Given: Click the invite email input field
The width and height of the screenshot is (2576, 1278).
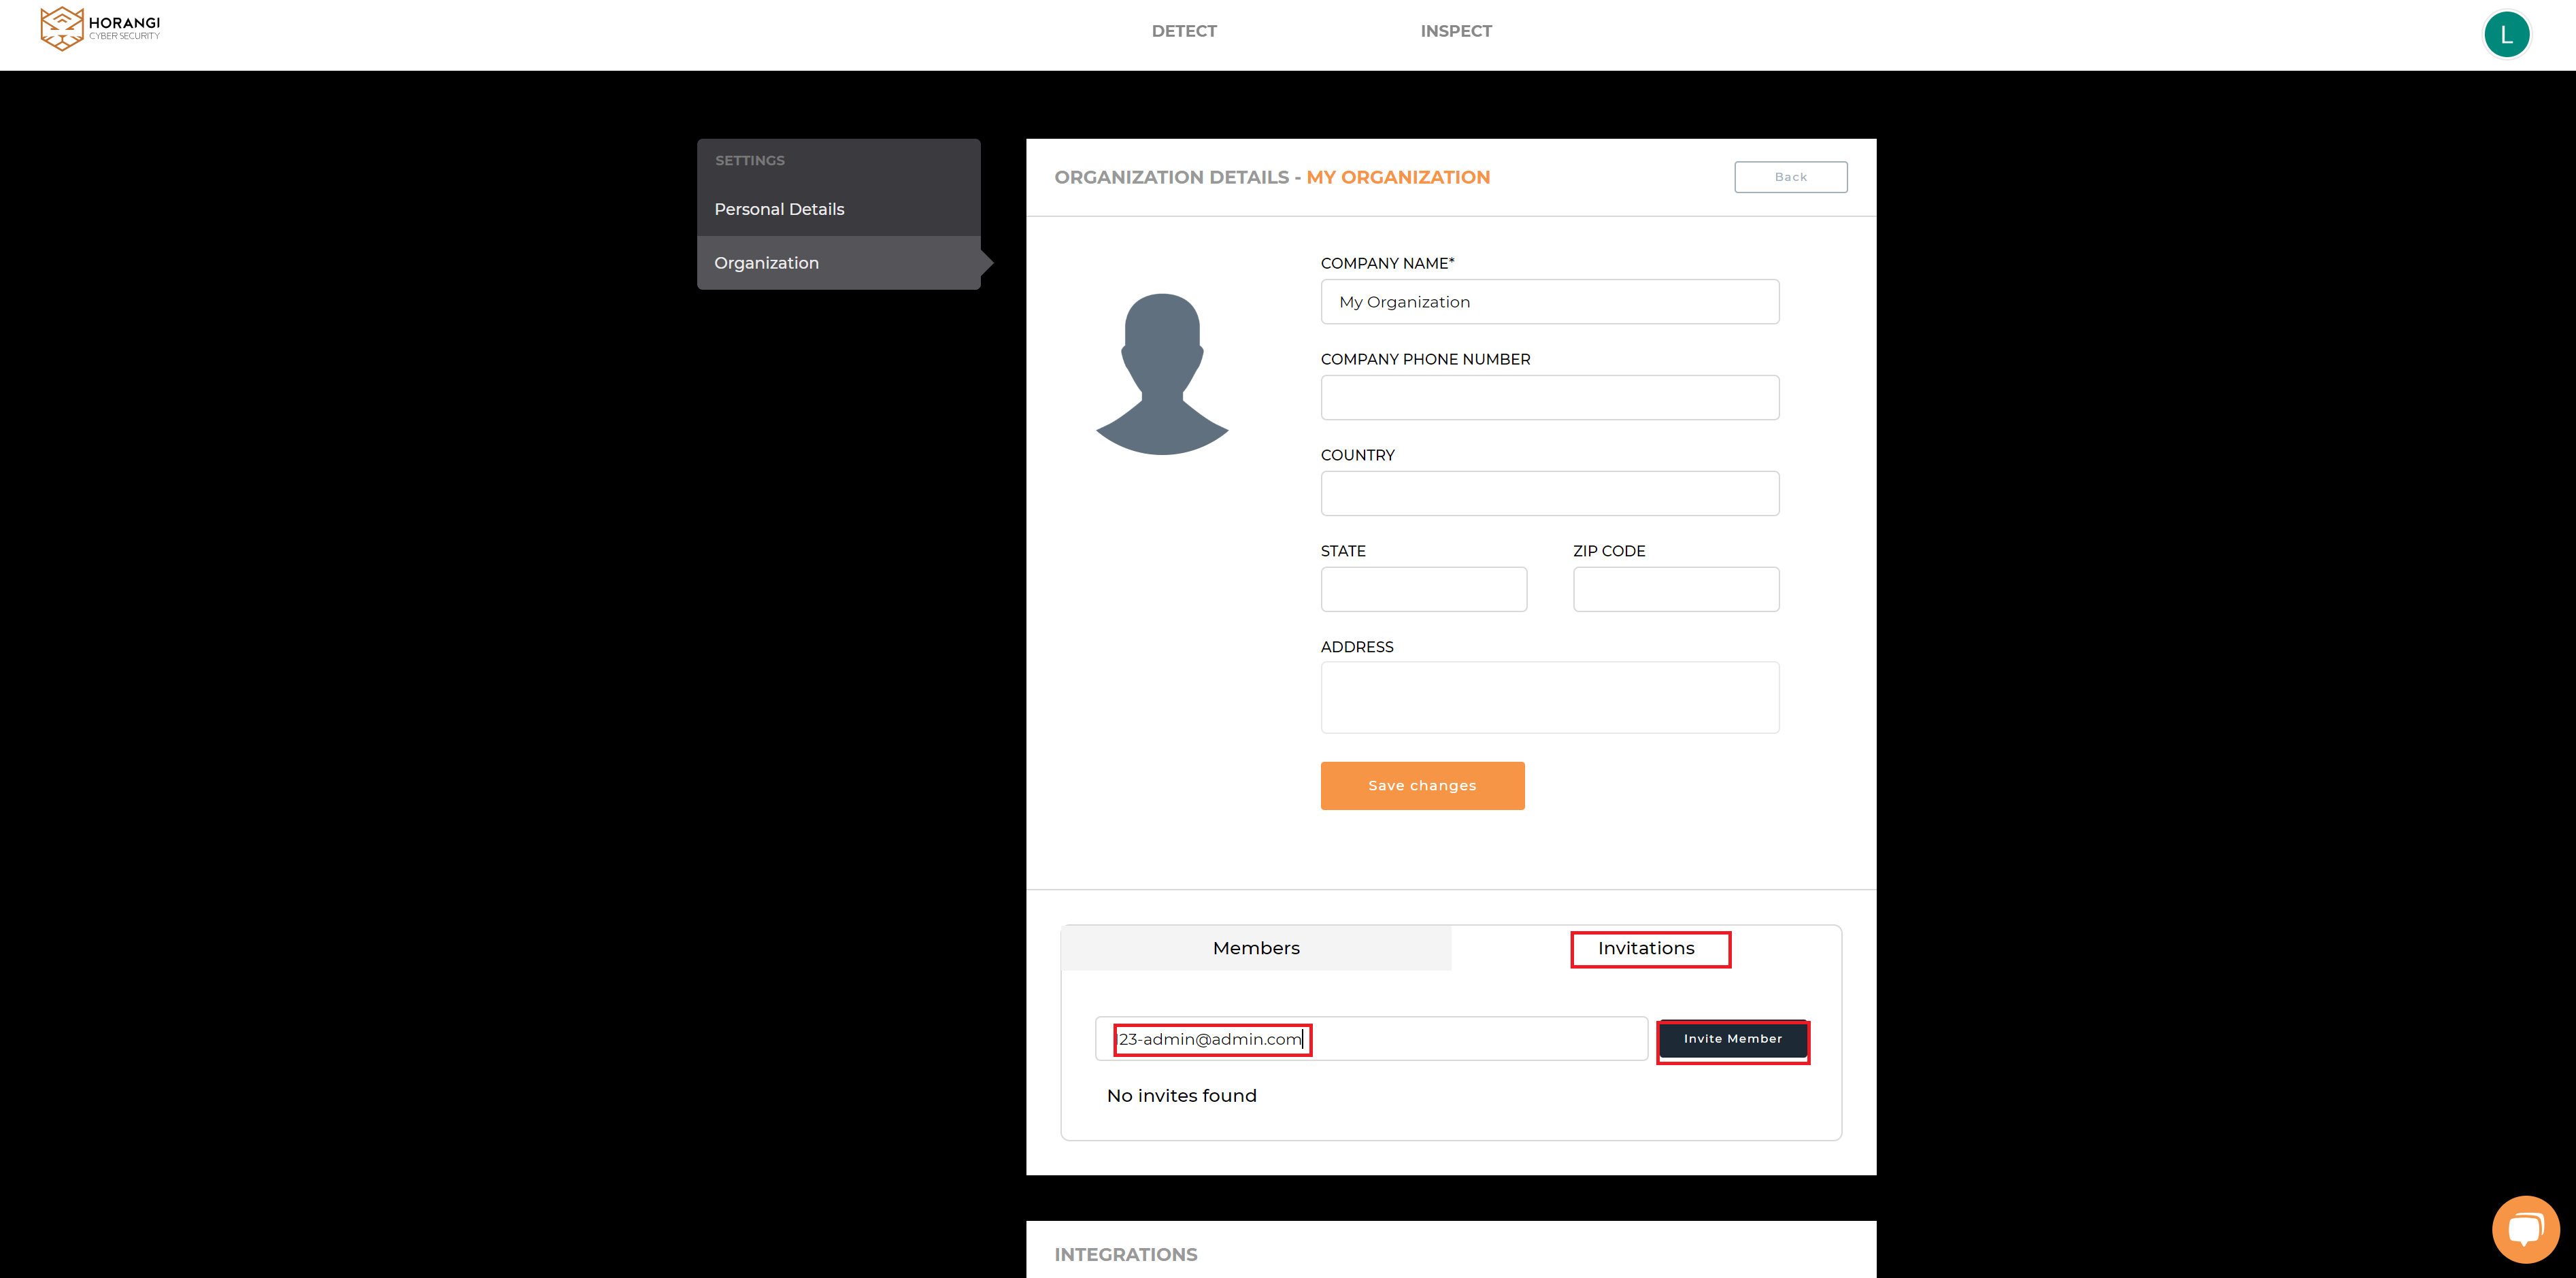Looking at the screenshot, I should 1371,1039.
